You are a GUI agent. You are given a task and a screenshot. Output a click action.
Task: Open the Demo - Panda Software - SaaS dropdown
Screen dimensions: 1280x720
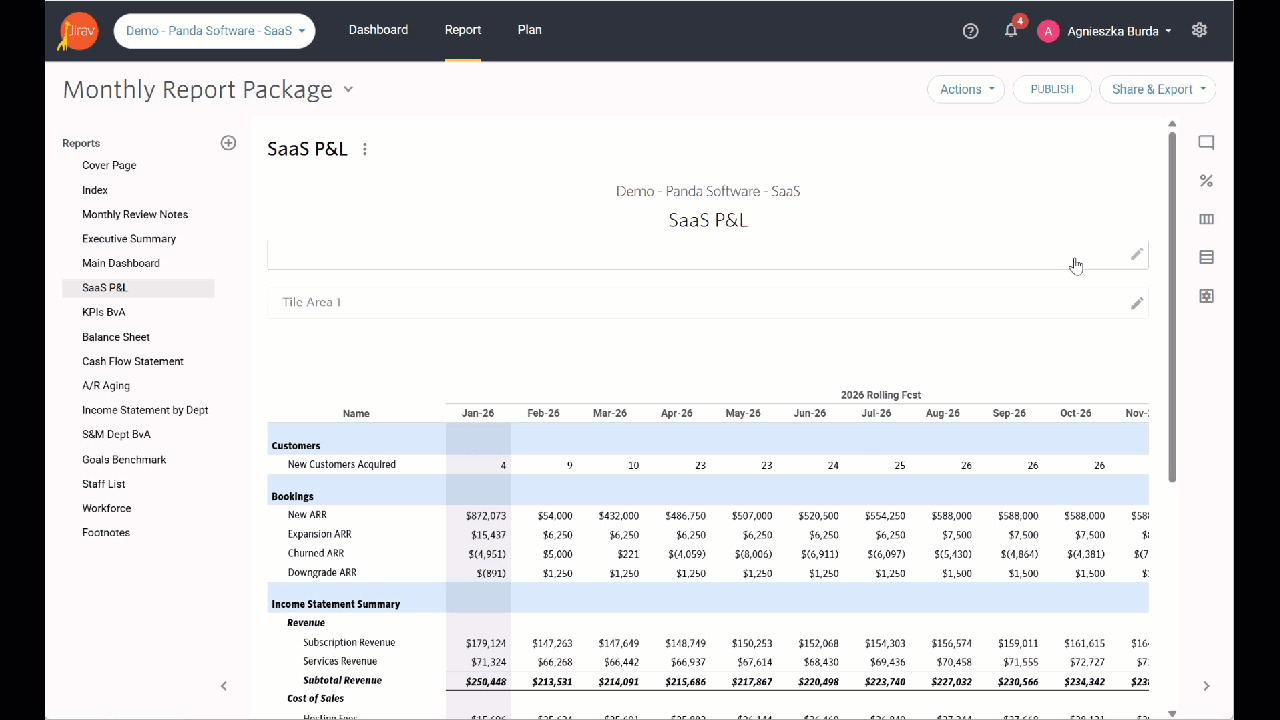214,31
